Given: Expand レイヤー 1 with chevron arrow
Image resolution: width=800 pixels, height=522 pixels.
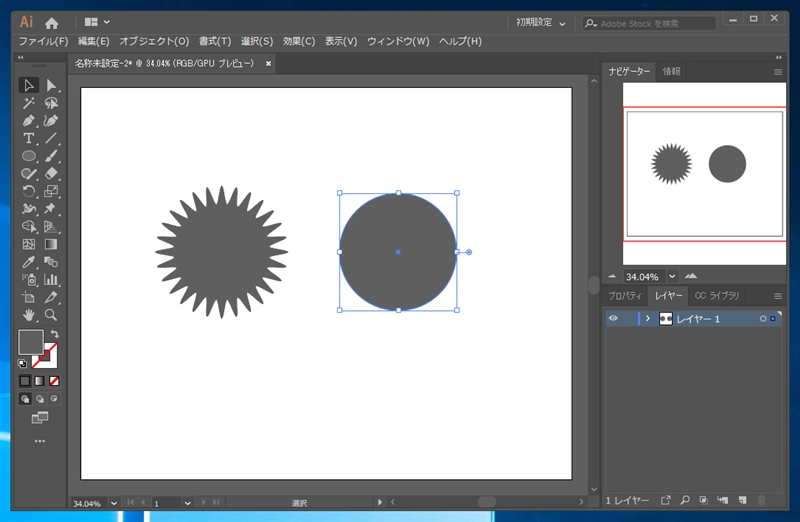Looking at the screenshot, I should (x=648, y=318).
